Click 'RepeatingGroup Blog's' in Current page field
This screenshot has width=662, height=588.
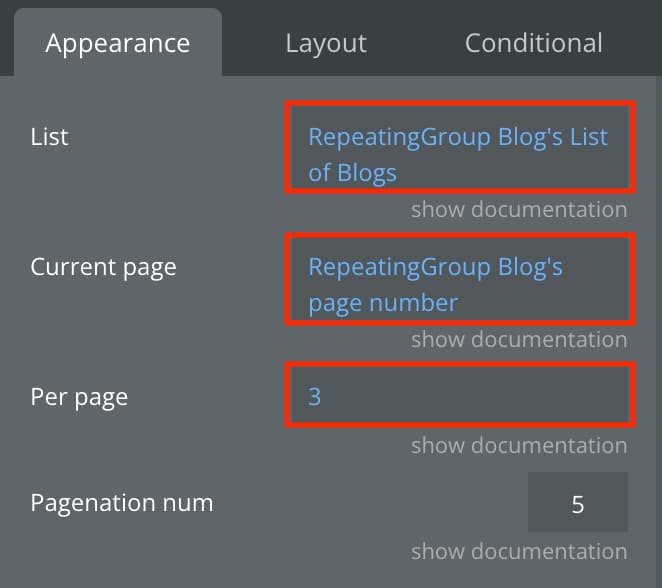[x=435, y=267]
